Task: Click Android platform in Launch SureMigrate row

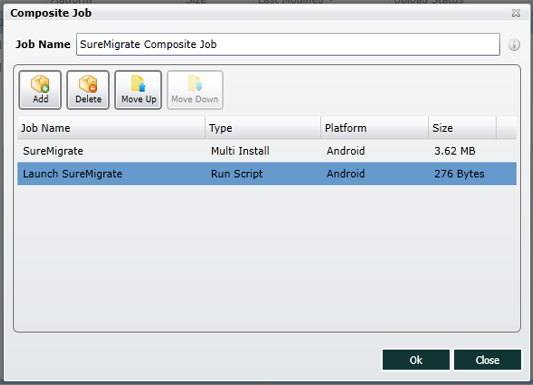Action: point(345,174)
